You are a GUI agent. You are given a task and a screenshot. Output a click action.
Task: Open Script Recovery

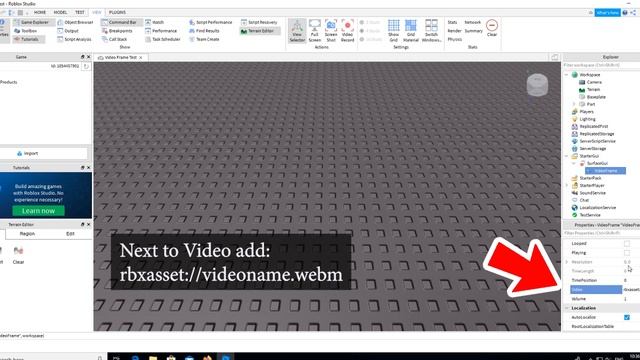tap(259, 22)
